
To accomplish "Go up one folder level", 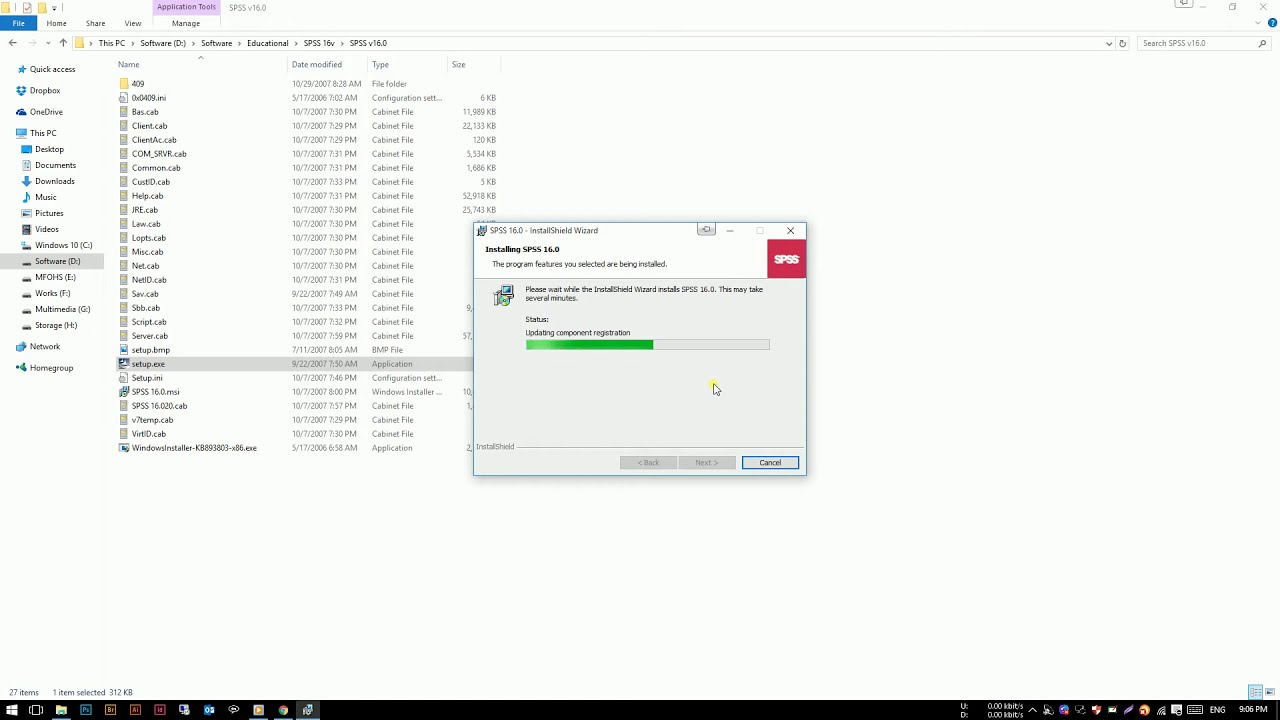I will pyautogui.click(x=63, y=43).
